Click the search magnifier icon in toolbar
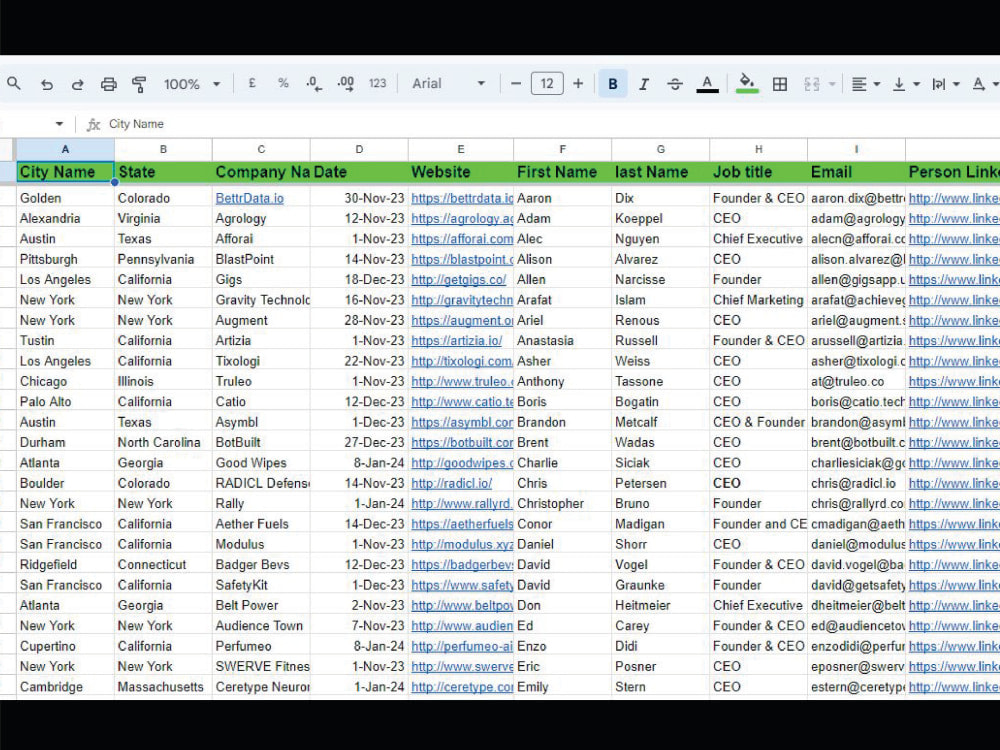The image size is (1000, 750). tap(14, 84)
